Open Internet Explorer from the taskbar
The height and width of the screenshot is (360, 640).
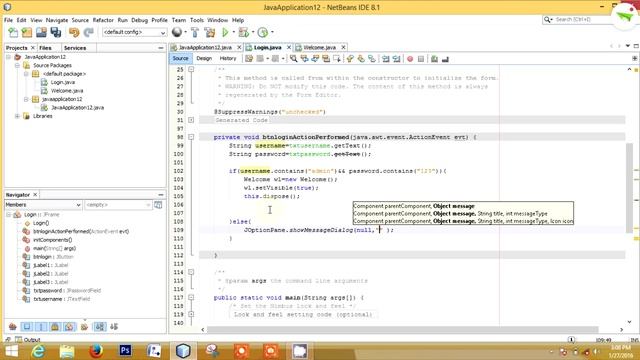pyautogui.click(x=38, y=351)
